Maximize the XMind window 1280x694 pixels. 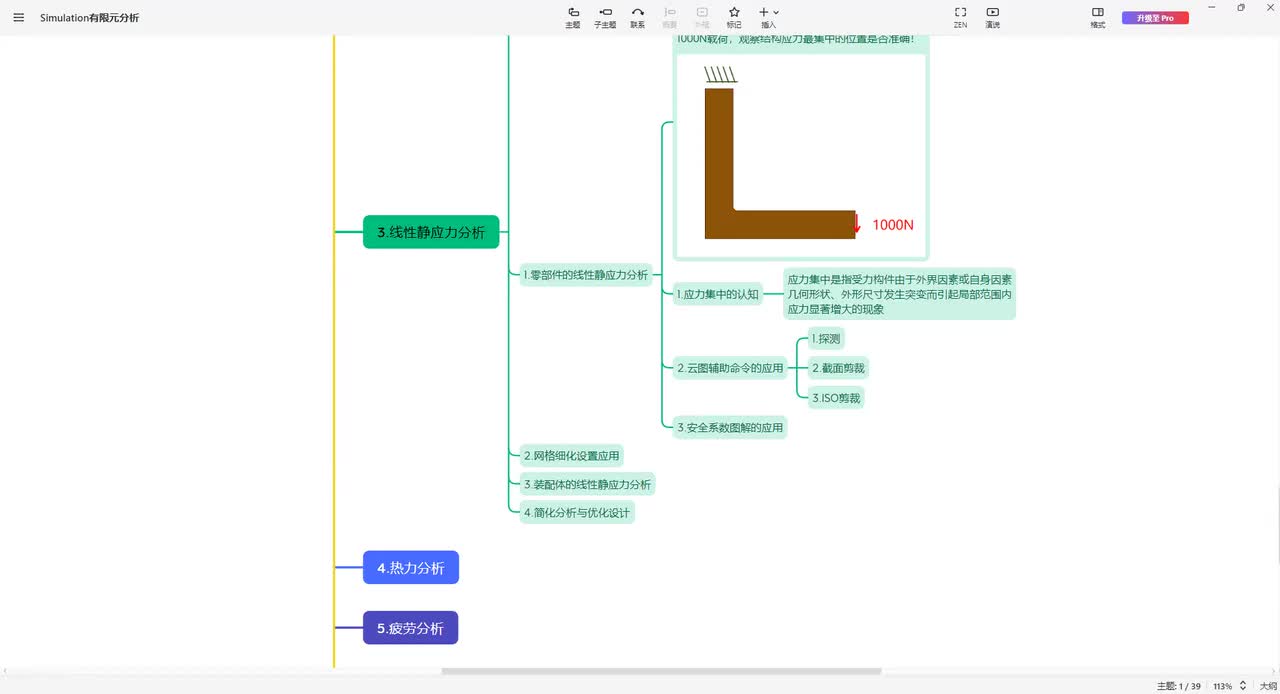click(x=1241, y=8)
